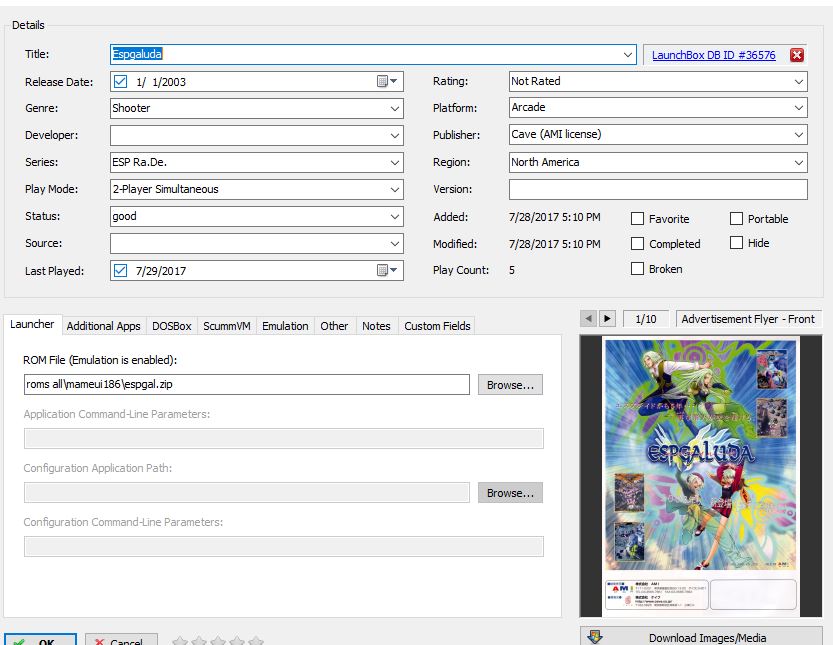Open the Last Played calendar picker
This screenshot has height=645, width=833.
tap(387, 270)
